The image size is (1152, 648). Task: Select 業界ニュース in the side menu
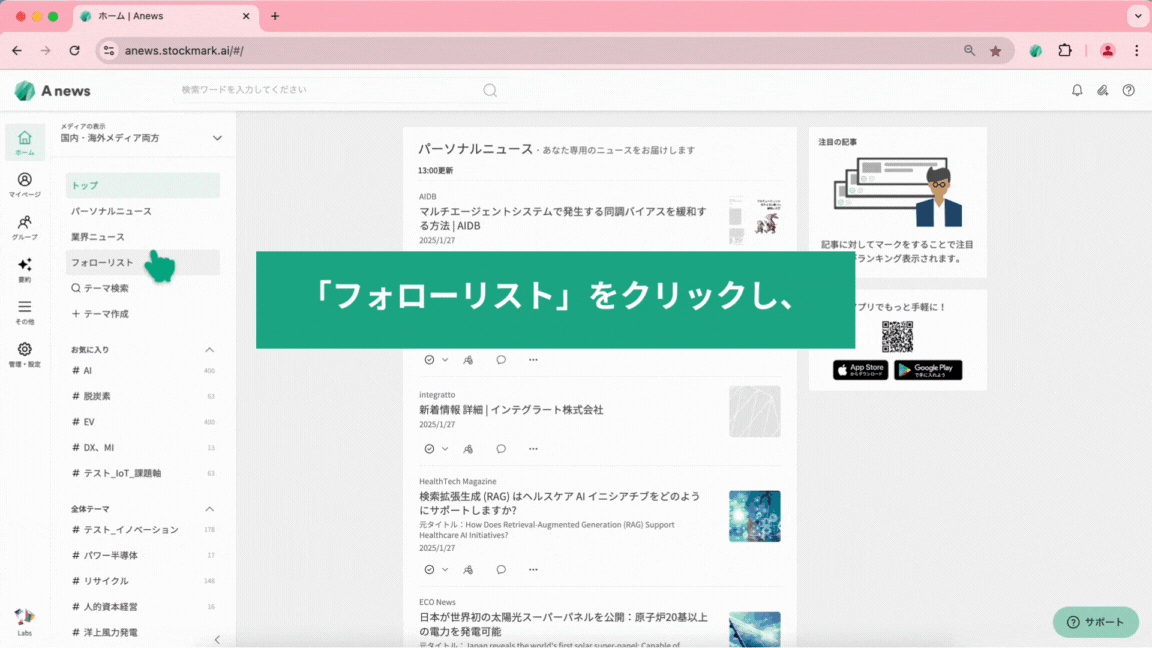click(x=98, y=237)
